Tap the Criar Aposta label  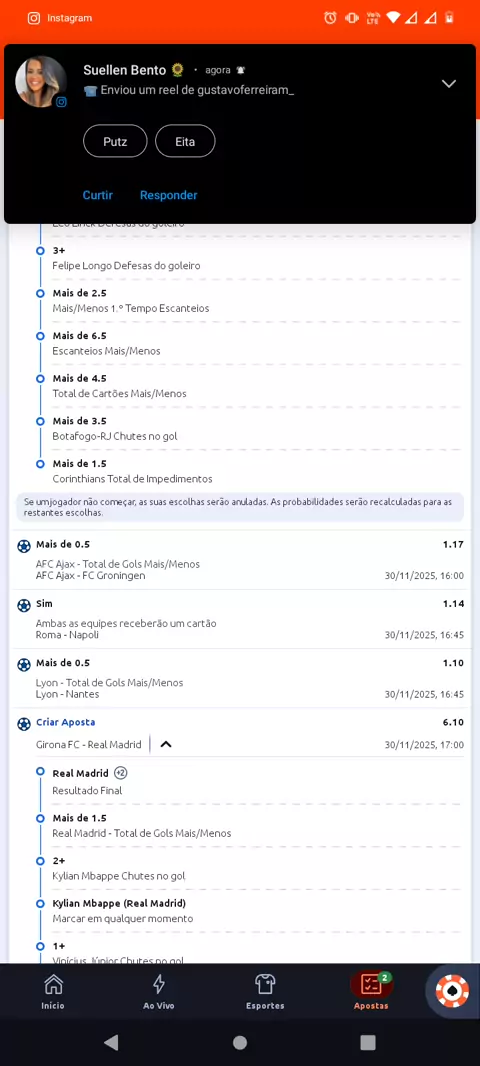point(65,722)
